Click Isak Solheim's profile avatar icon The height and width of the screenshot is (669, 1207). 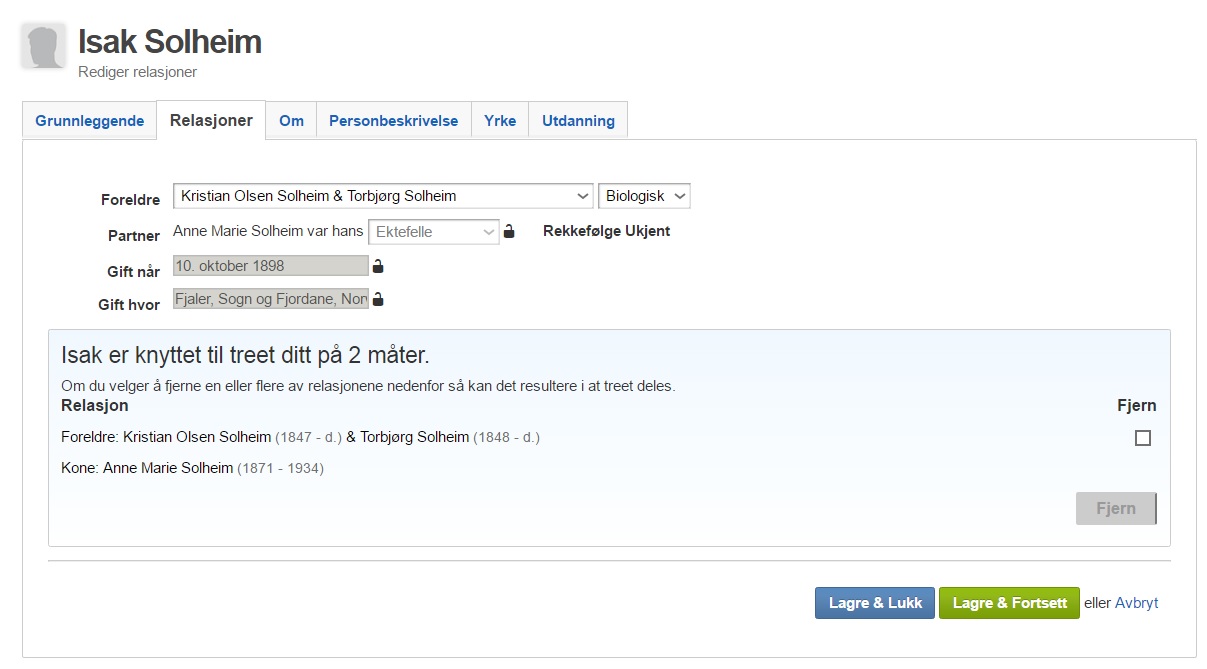(x=43, y=46)
